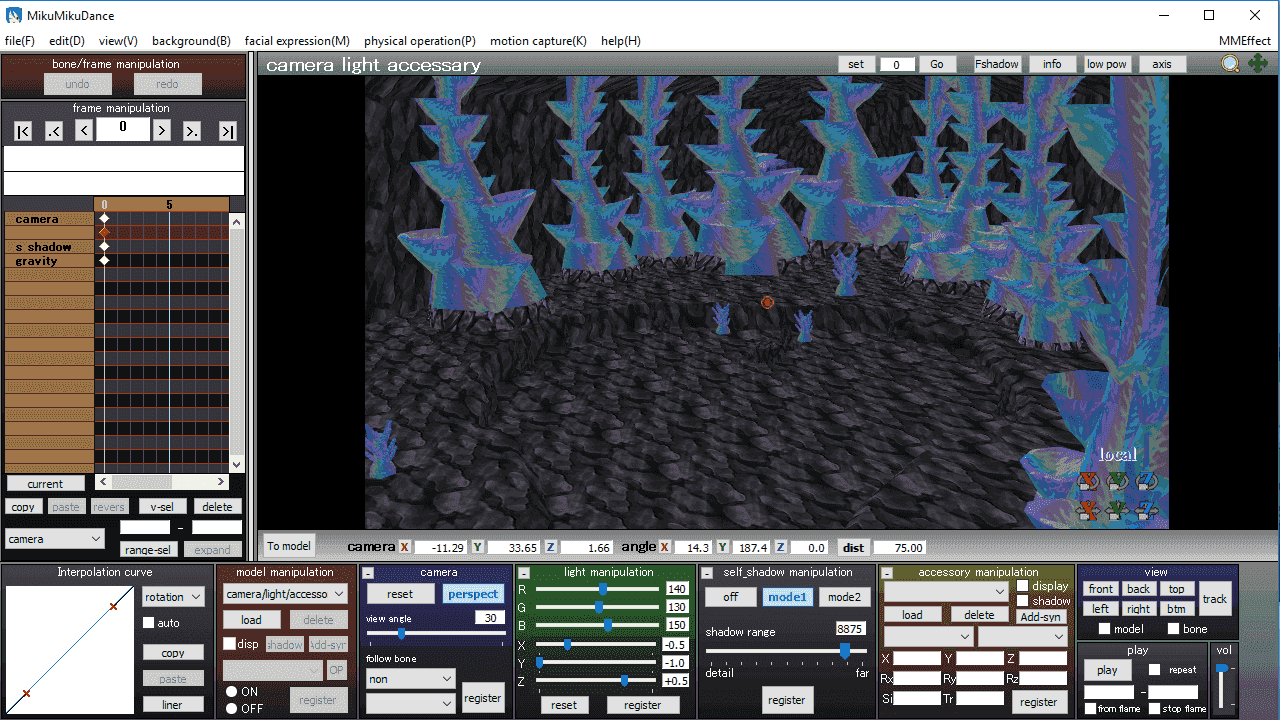
Task: Click the track button in view panel
Action: point(1215,599)
